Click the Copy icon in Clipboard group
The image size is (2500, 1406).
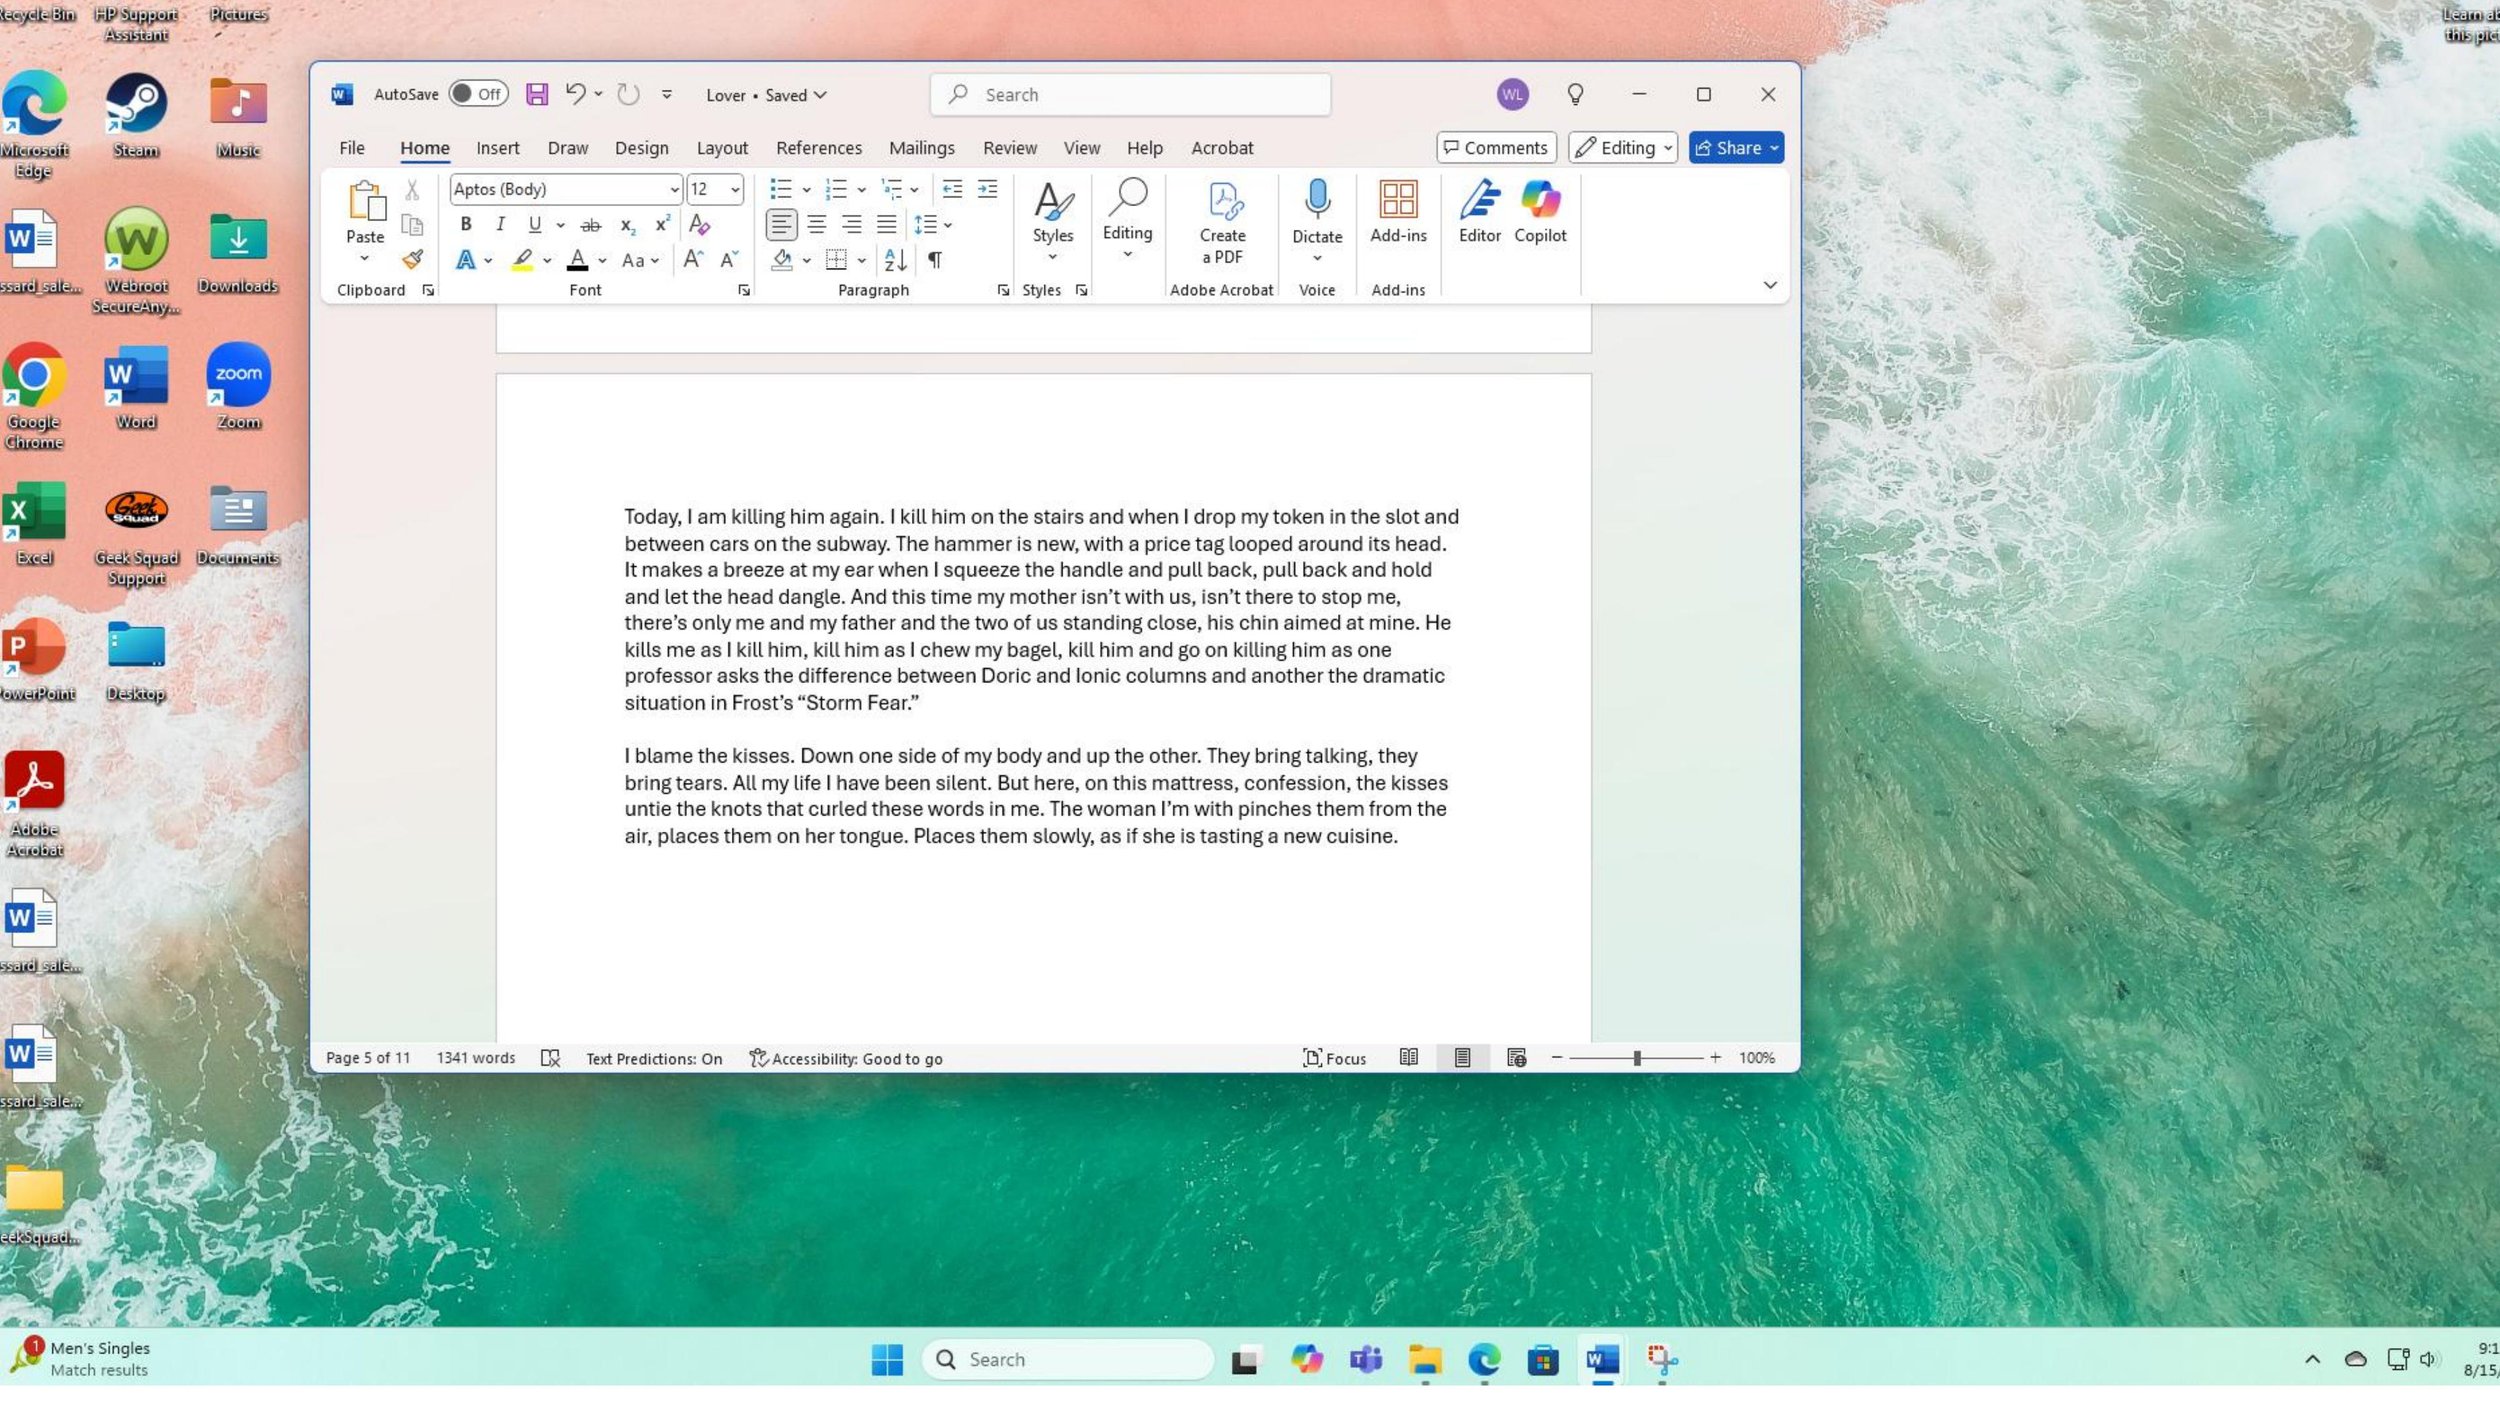pyautogui.click(x=412, y=224)
